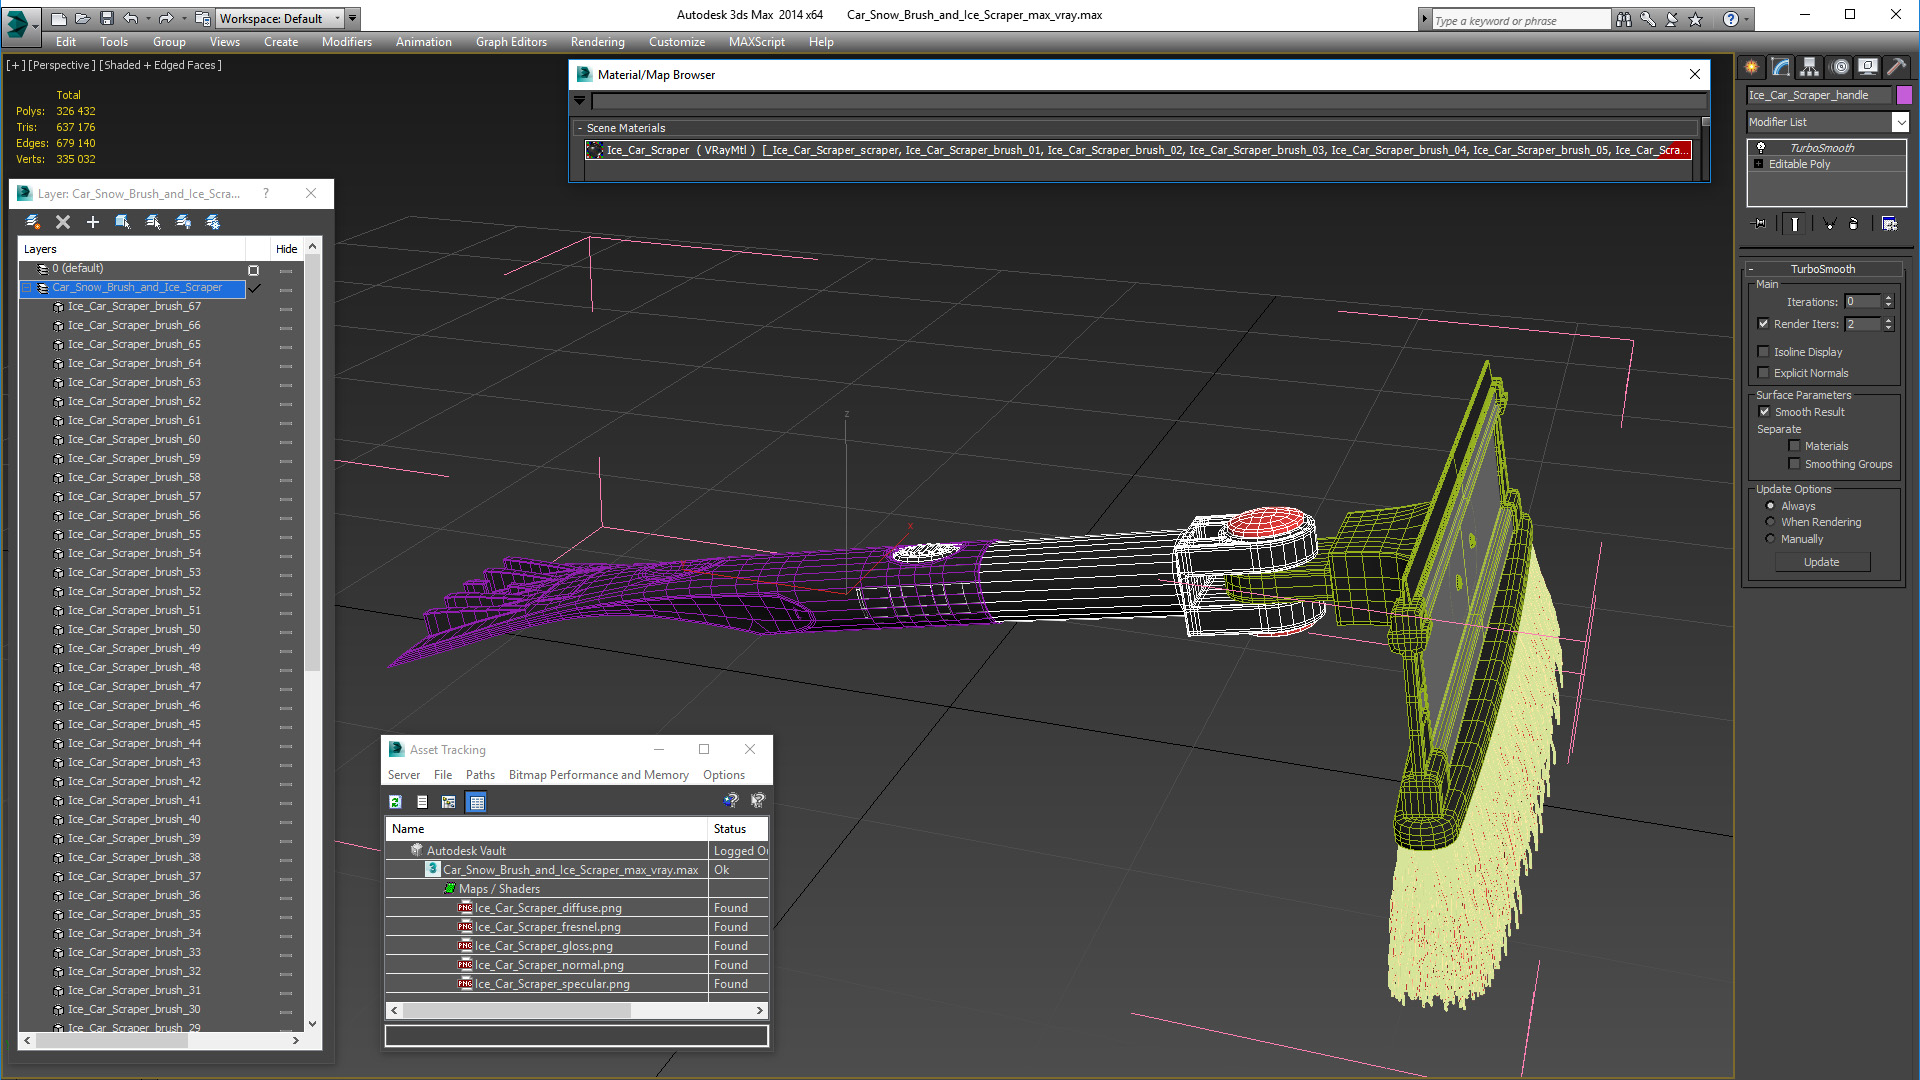Expand the Editable Poly stack entry
The width and height of the screenshot is (1920, 1080).
pyautogui.click(x=1759, y=164)
